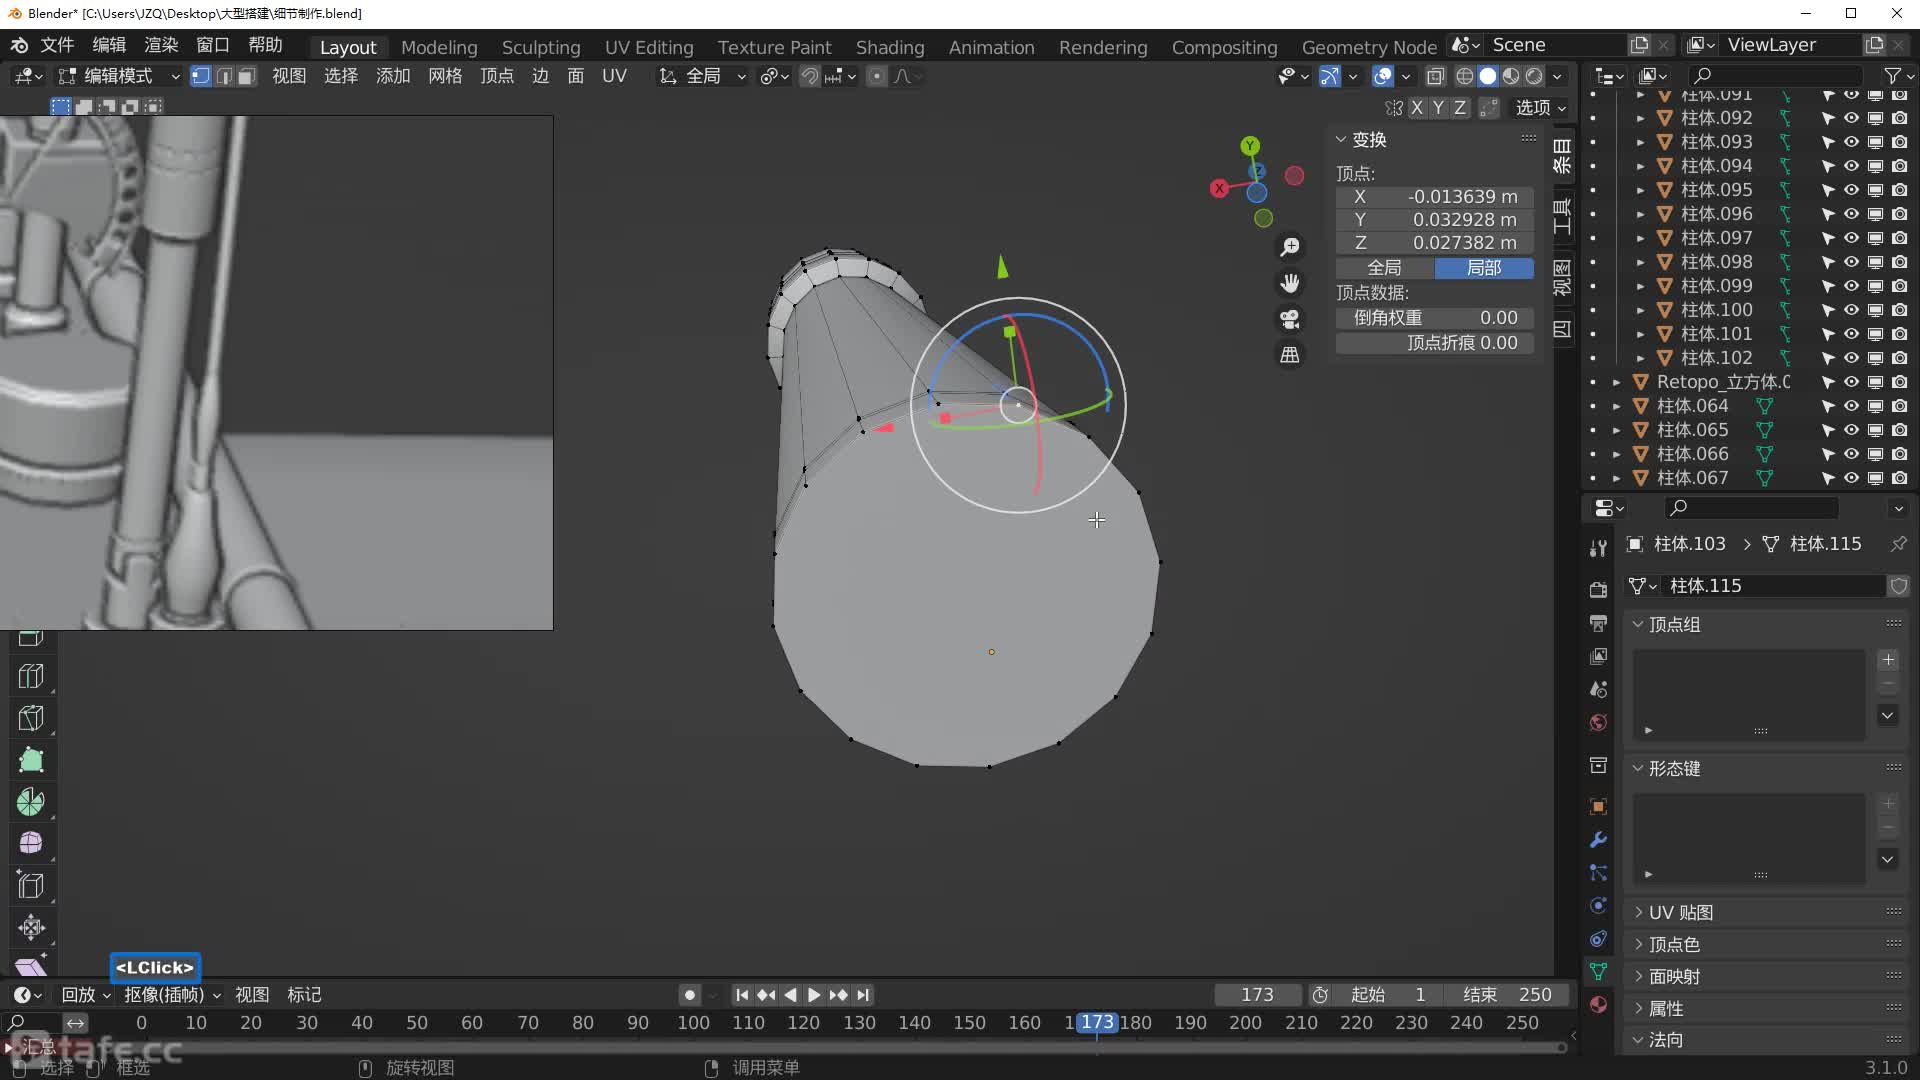Open the Material properties tab icon
Viewport: 1920px width, 1080px height.
click(x=1598, y=1004)
